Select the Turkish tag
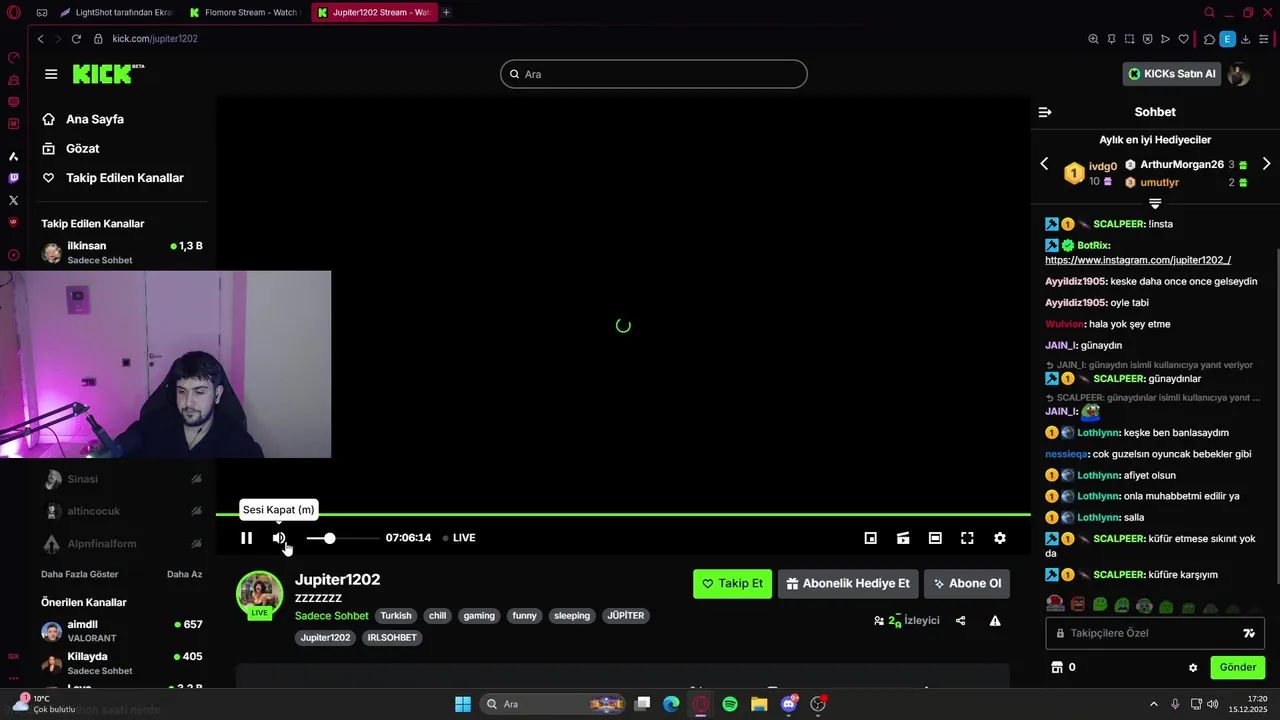Viewport: 1280px width, 720px height. tap(396, 616)
